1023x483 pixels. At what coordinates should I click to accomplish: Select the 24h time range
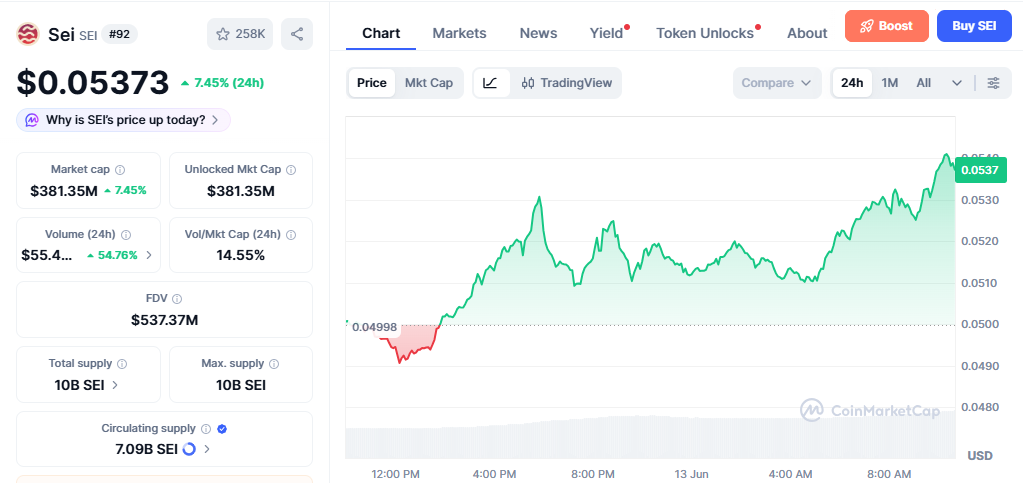coord(852,83)
